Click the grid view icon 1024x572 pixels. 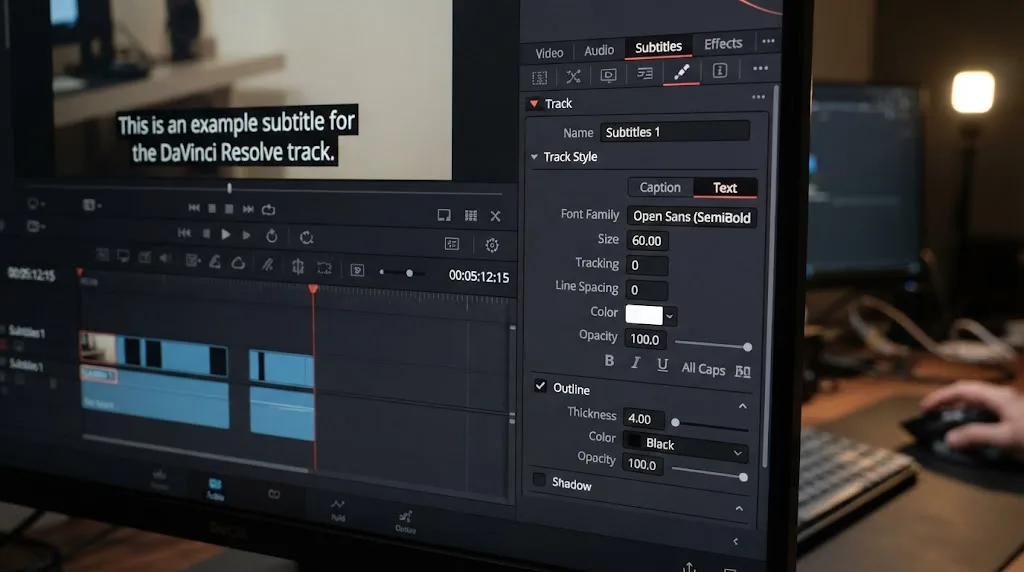click(470, 215)
